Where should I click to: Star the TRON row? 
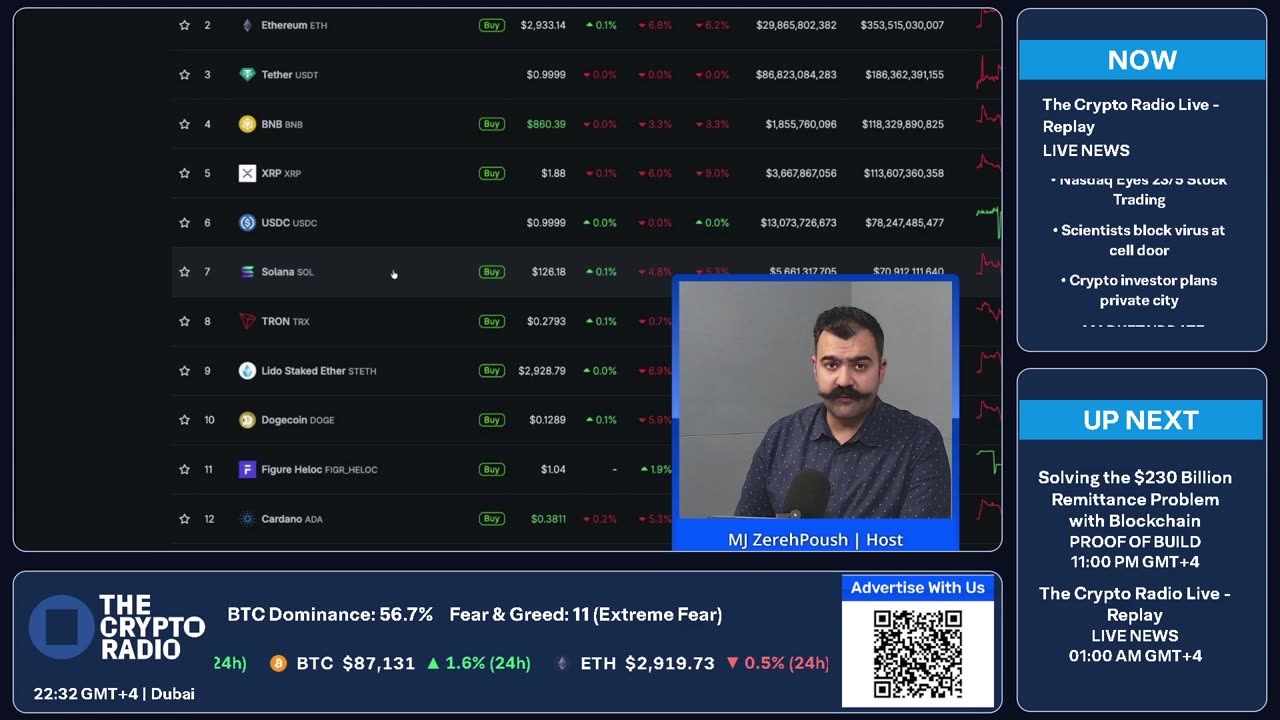[x=184, y=321]
